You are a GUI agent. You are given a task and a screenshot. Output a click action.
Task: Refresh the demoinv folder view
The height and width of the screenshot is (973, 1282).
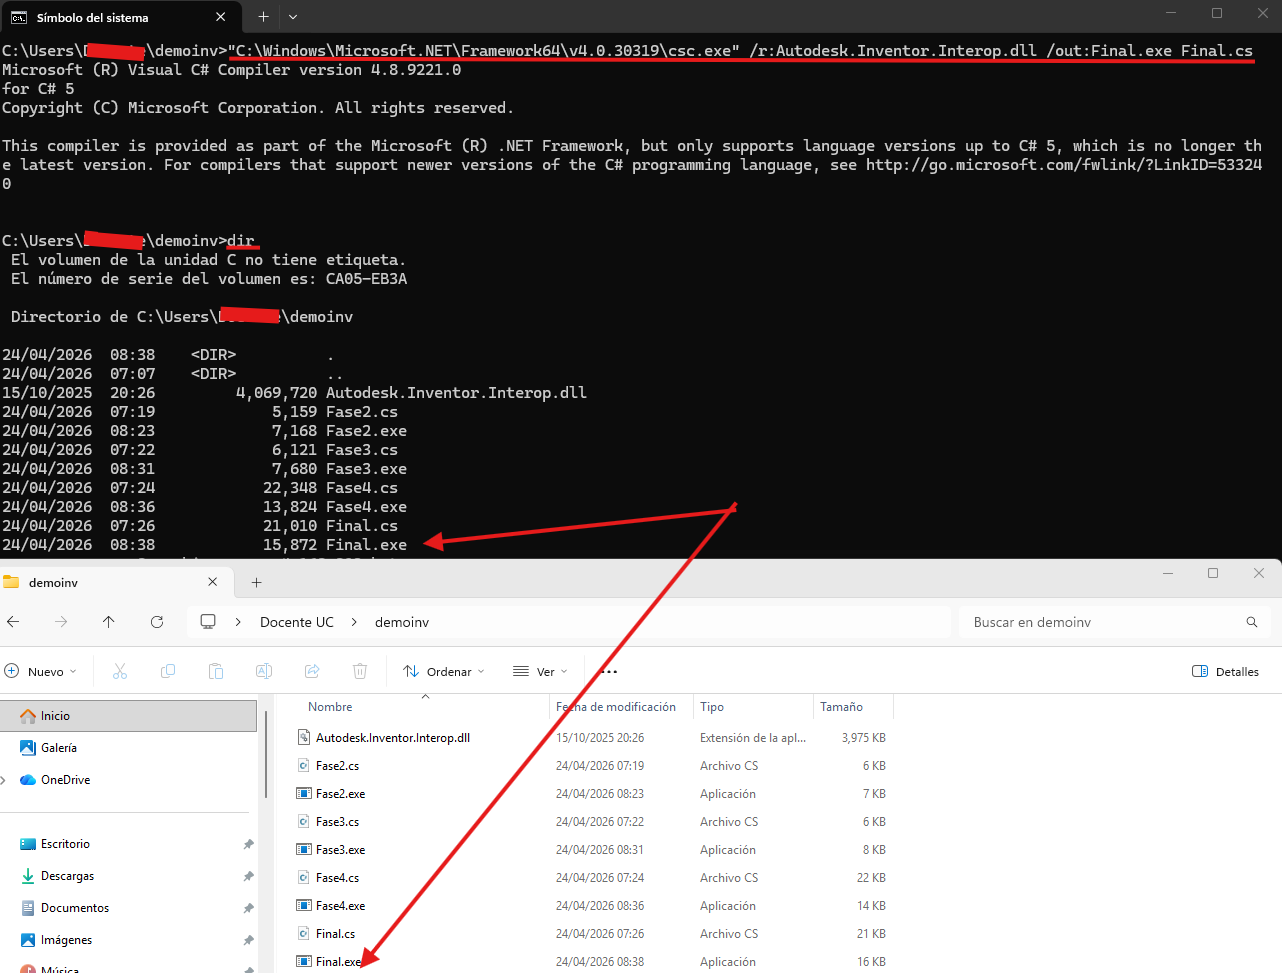157,622
